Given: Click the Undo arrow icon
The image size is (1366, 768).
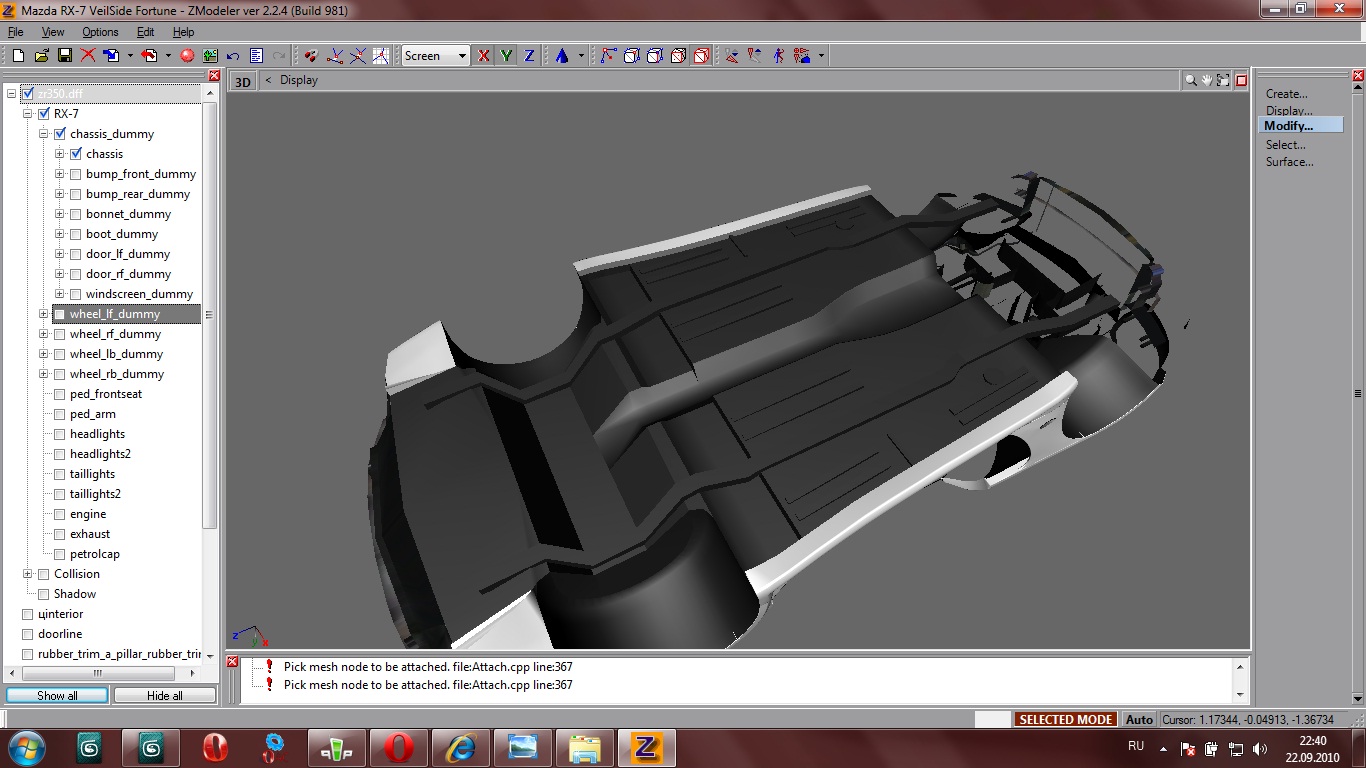Looking at the screenshot, I should [233, 56].
